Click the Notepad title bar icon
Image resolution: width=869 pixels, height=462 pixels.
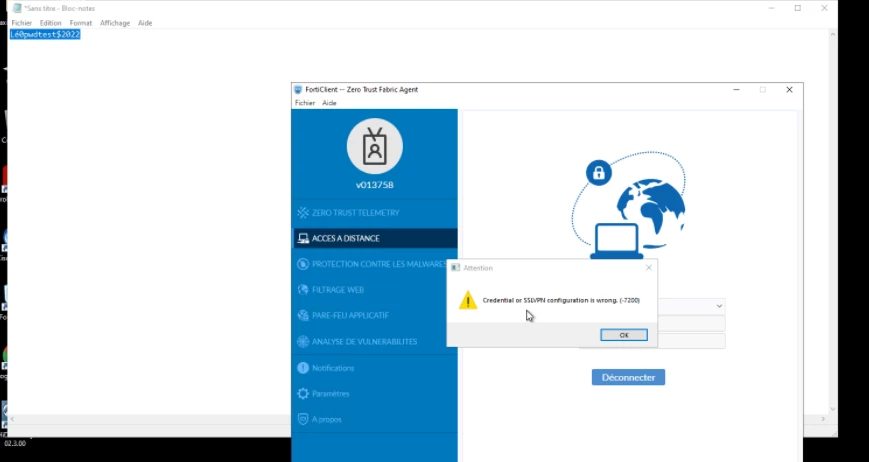[x=17, y=8]
